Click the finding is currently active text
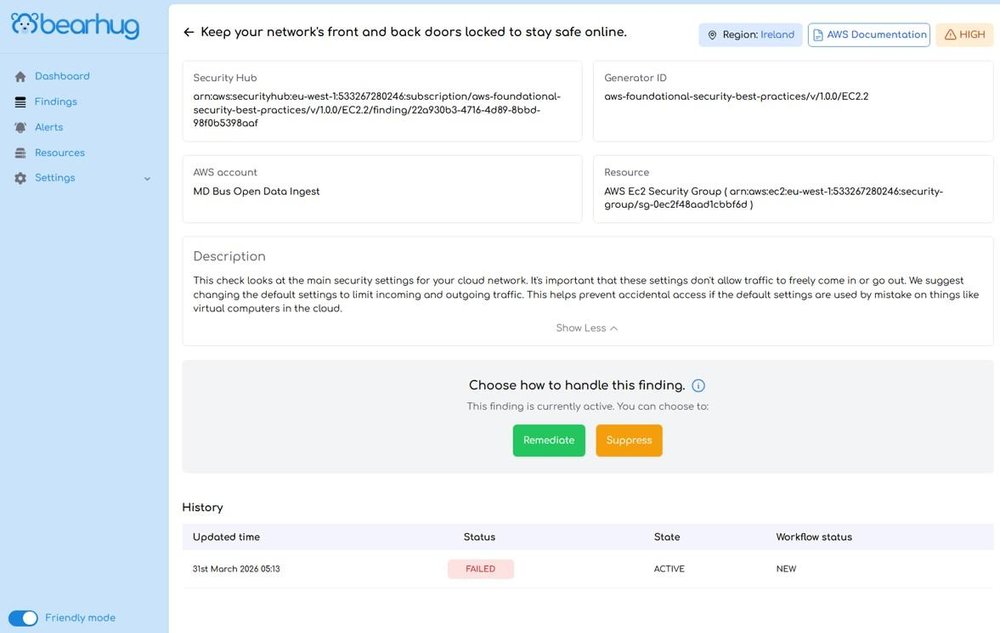The width and height of the screenshot is (1000, 633). 587,406
